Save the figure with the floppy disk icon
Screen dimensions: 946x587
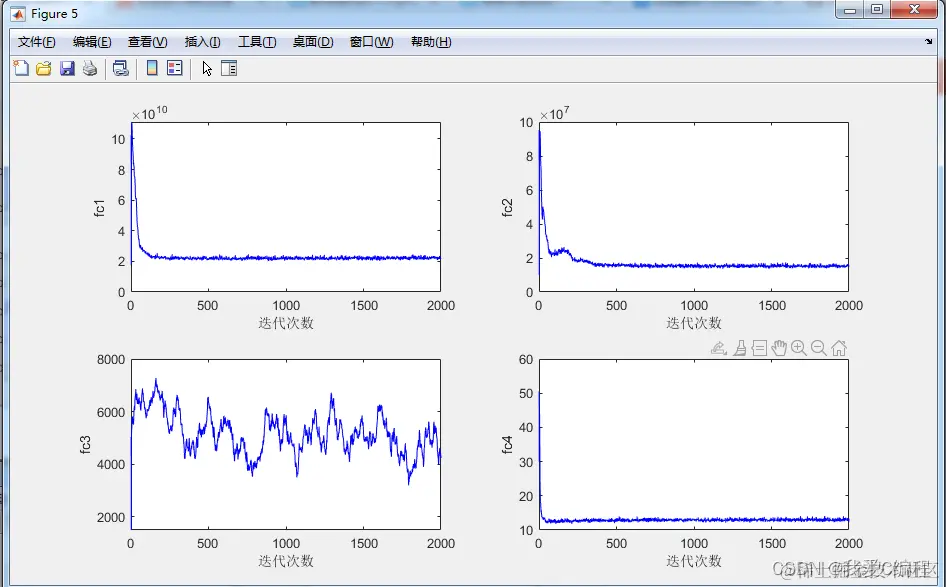point(67,68)
